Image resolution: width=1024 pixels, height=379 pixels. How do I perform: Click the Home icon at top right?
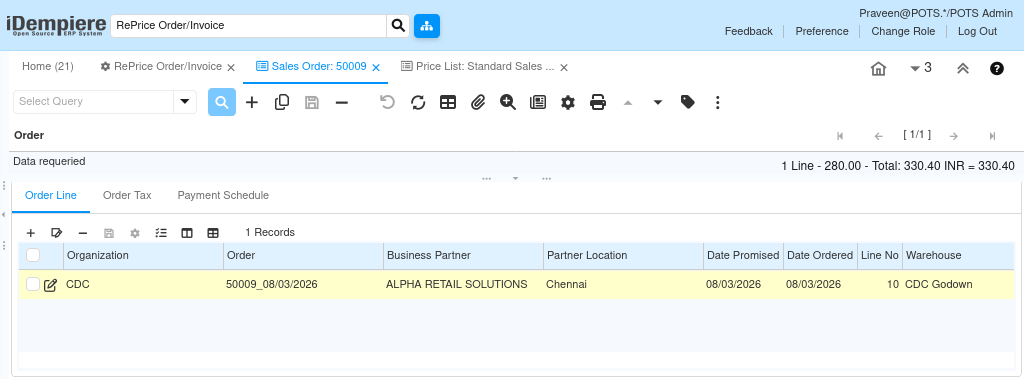[x=878, y=69]
